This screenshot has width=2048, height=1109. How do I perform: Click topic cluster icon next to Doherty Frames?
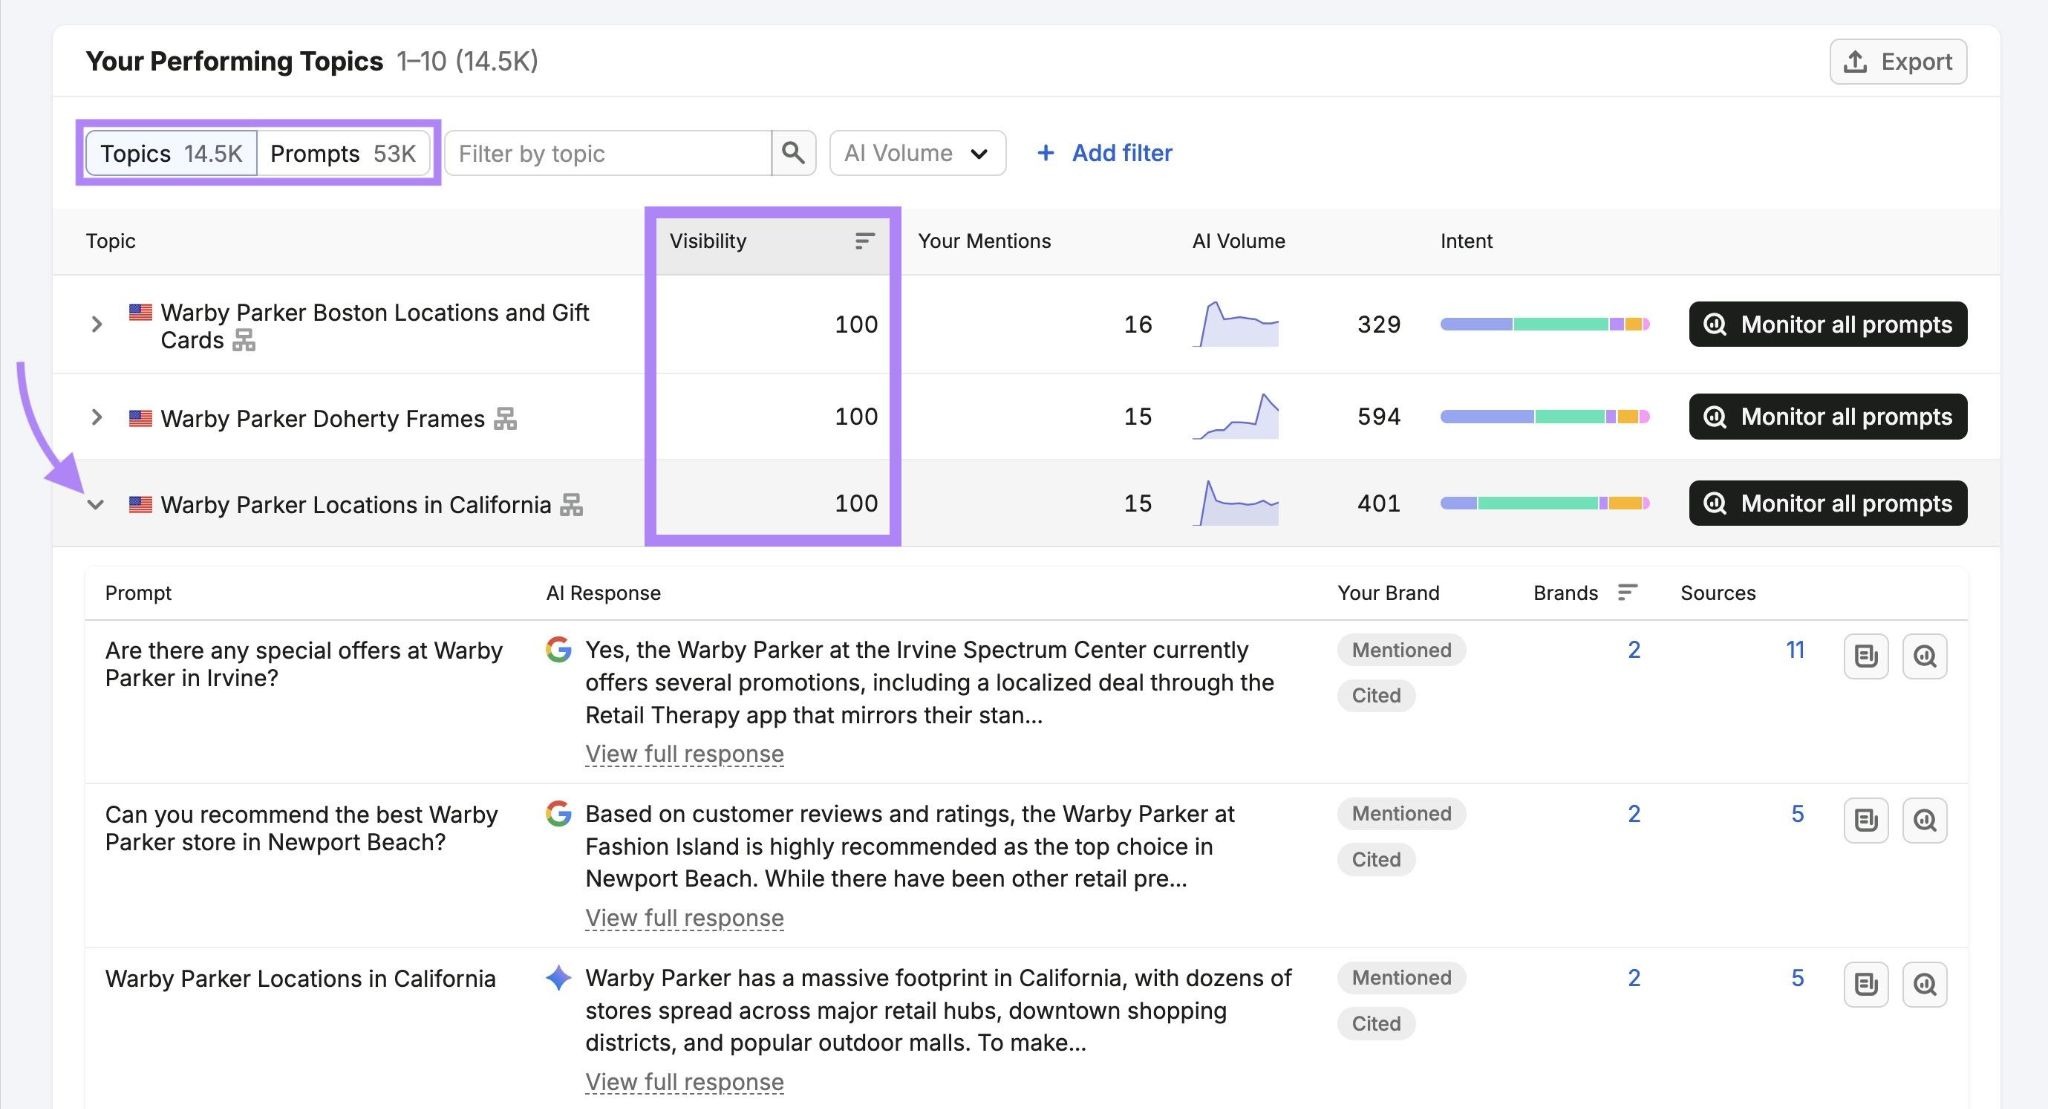pyautogui.click(x=506, y=419)
